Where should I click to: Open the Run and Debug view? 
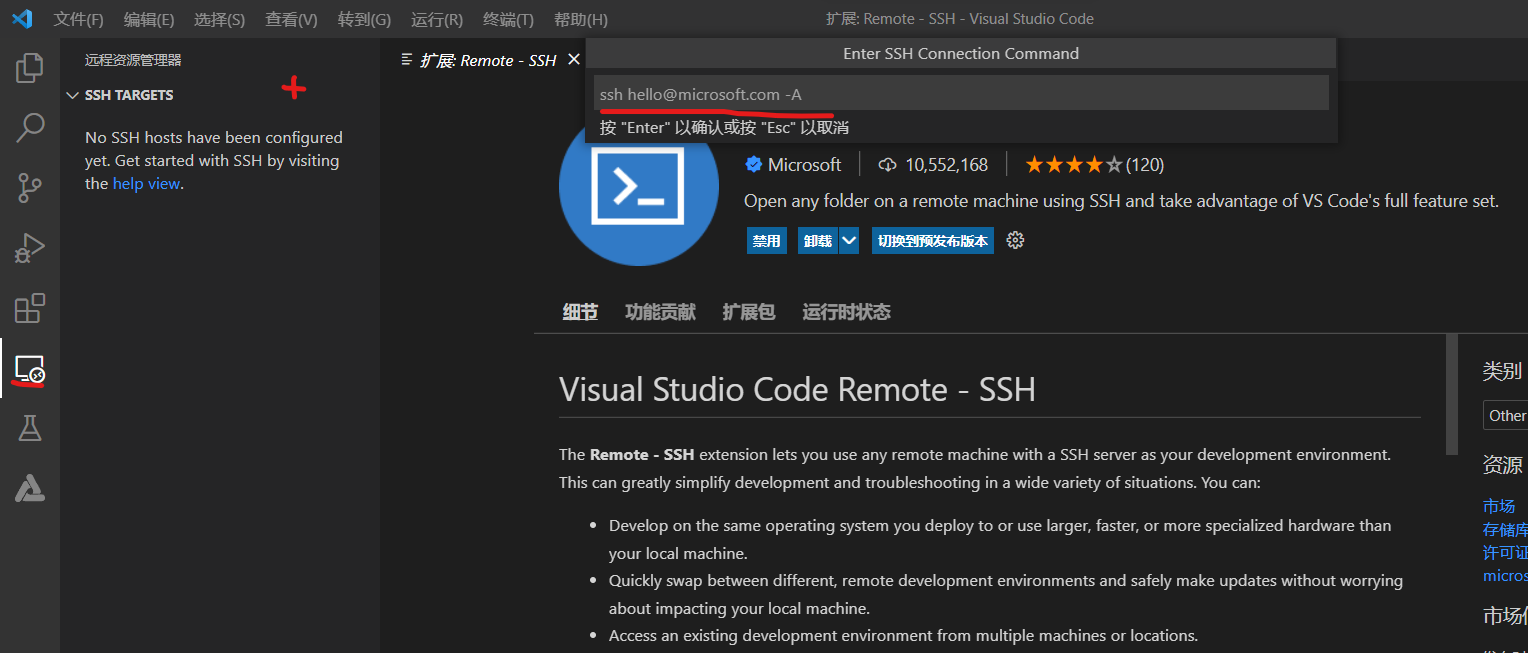pyautogui.click(x=30, y=247)
